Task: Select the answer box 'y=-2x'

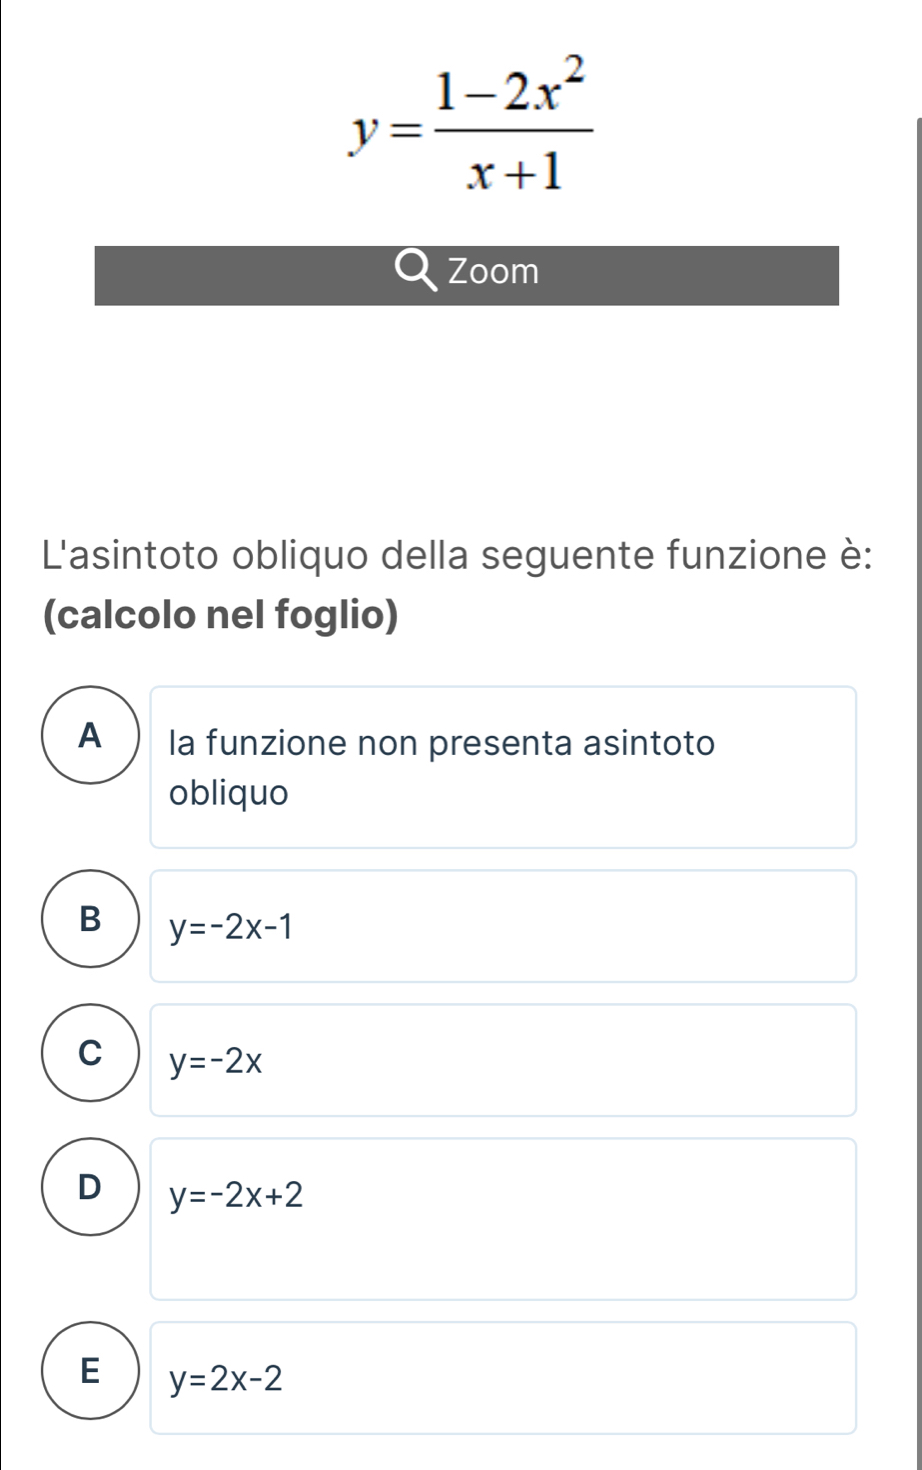Action: [503, 1060]
